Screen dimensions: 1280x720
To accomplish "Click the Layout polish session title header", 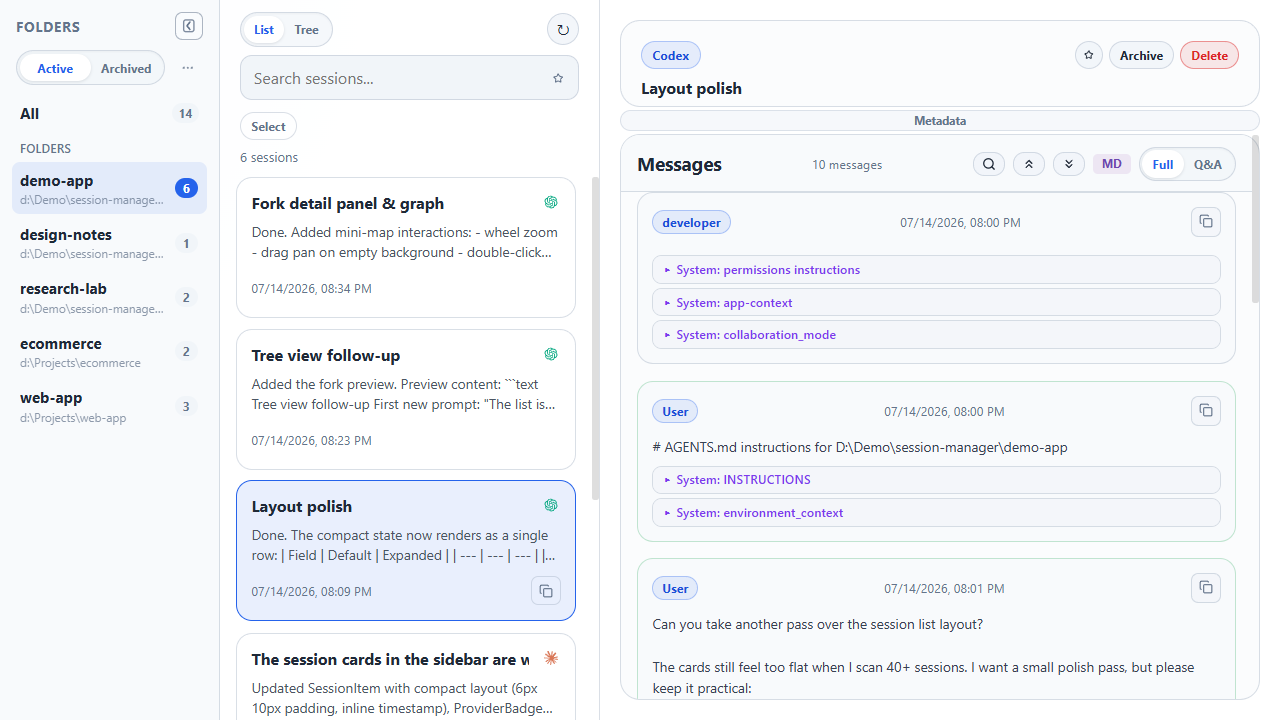I will click(x=691, y=88).
